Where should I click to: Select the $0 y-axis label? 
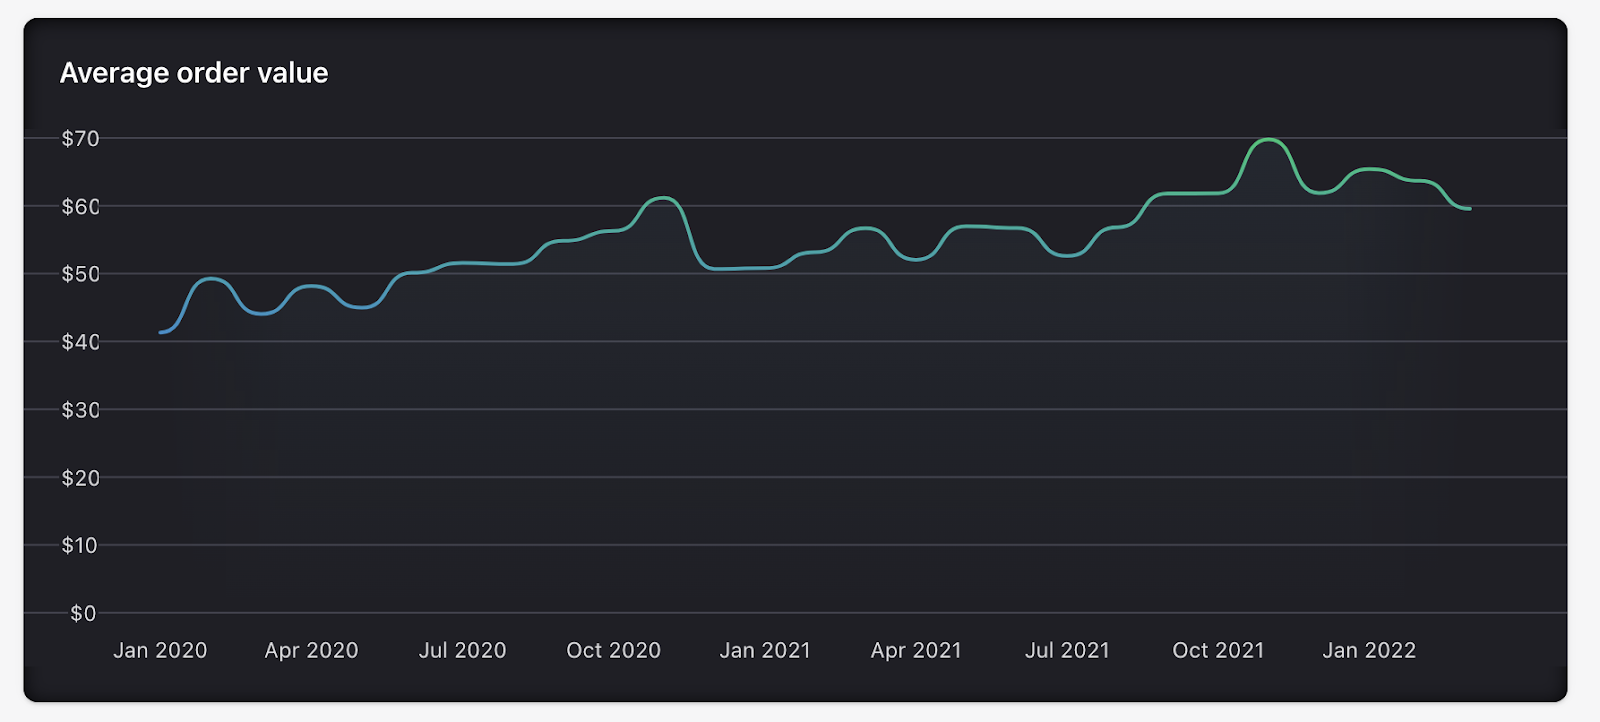[x=83, y=614]
